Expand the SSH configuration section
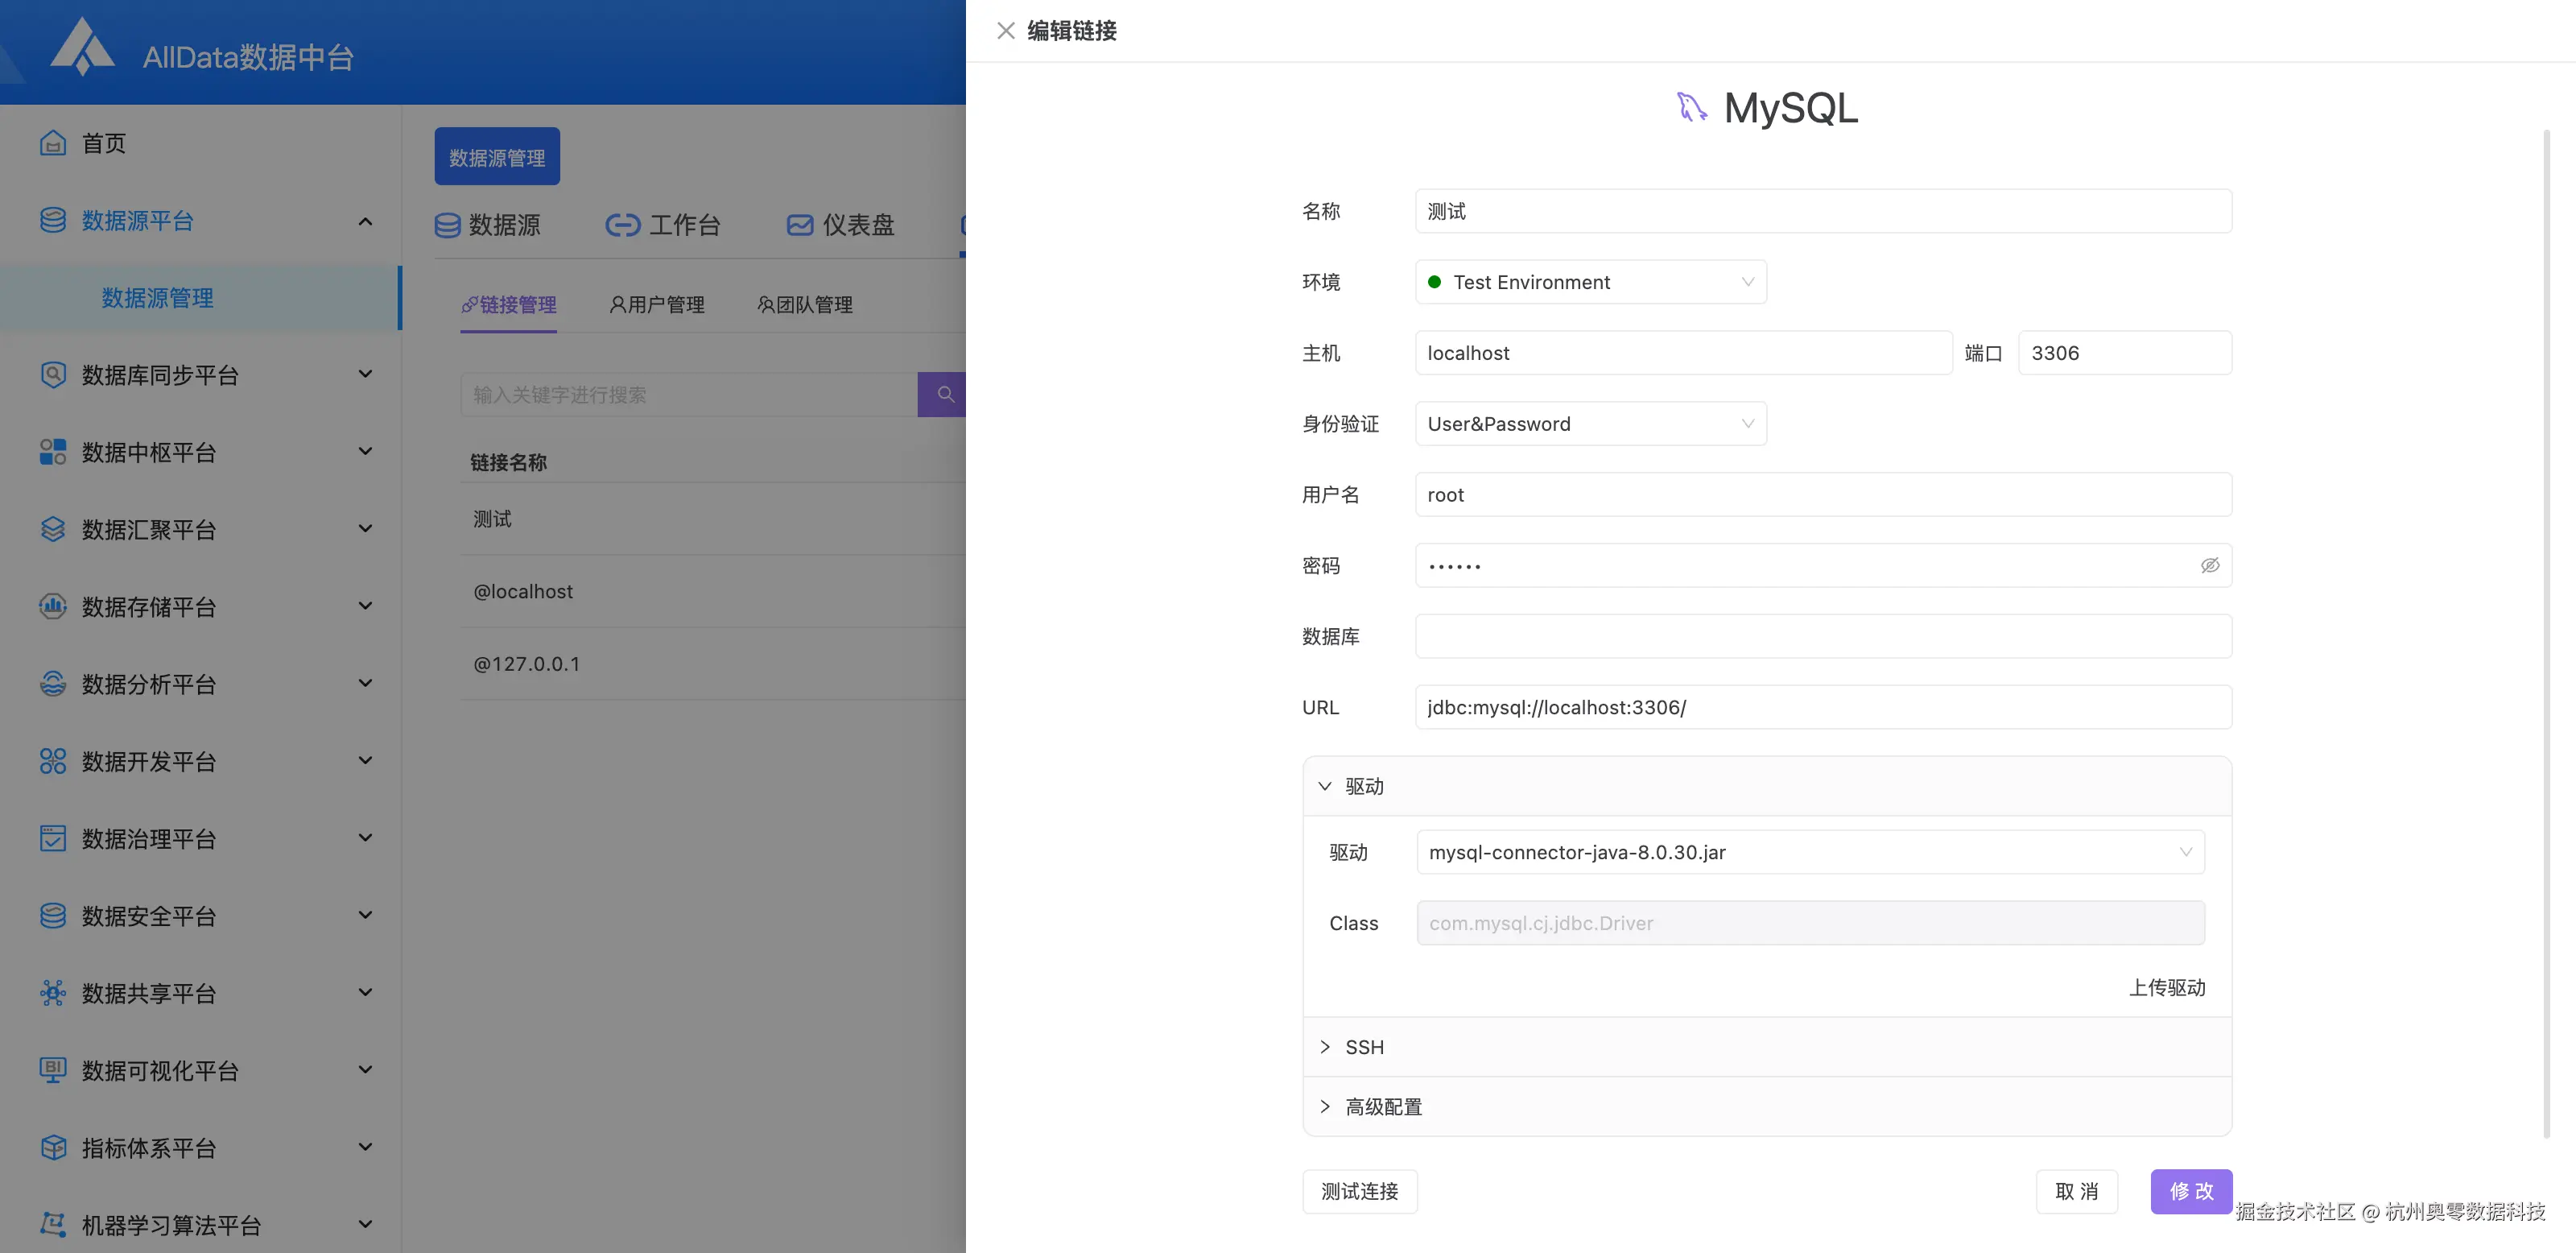 point(1364,1047)
